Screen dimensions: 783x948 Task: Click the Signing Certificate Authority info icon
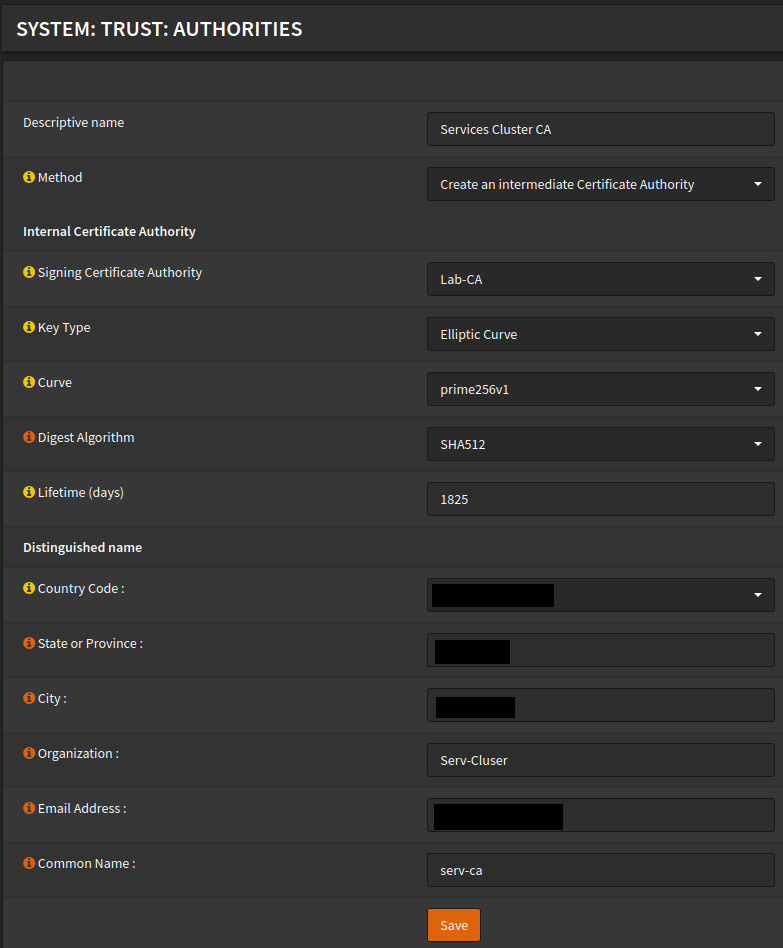click(x=29, y=273)
